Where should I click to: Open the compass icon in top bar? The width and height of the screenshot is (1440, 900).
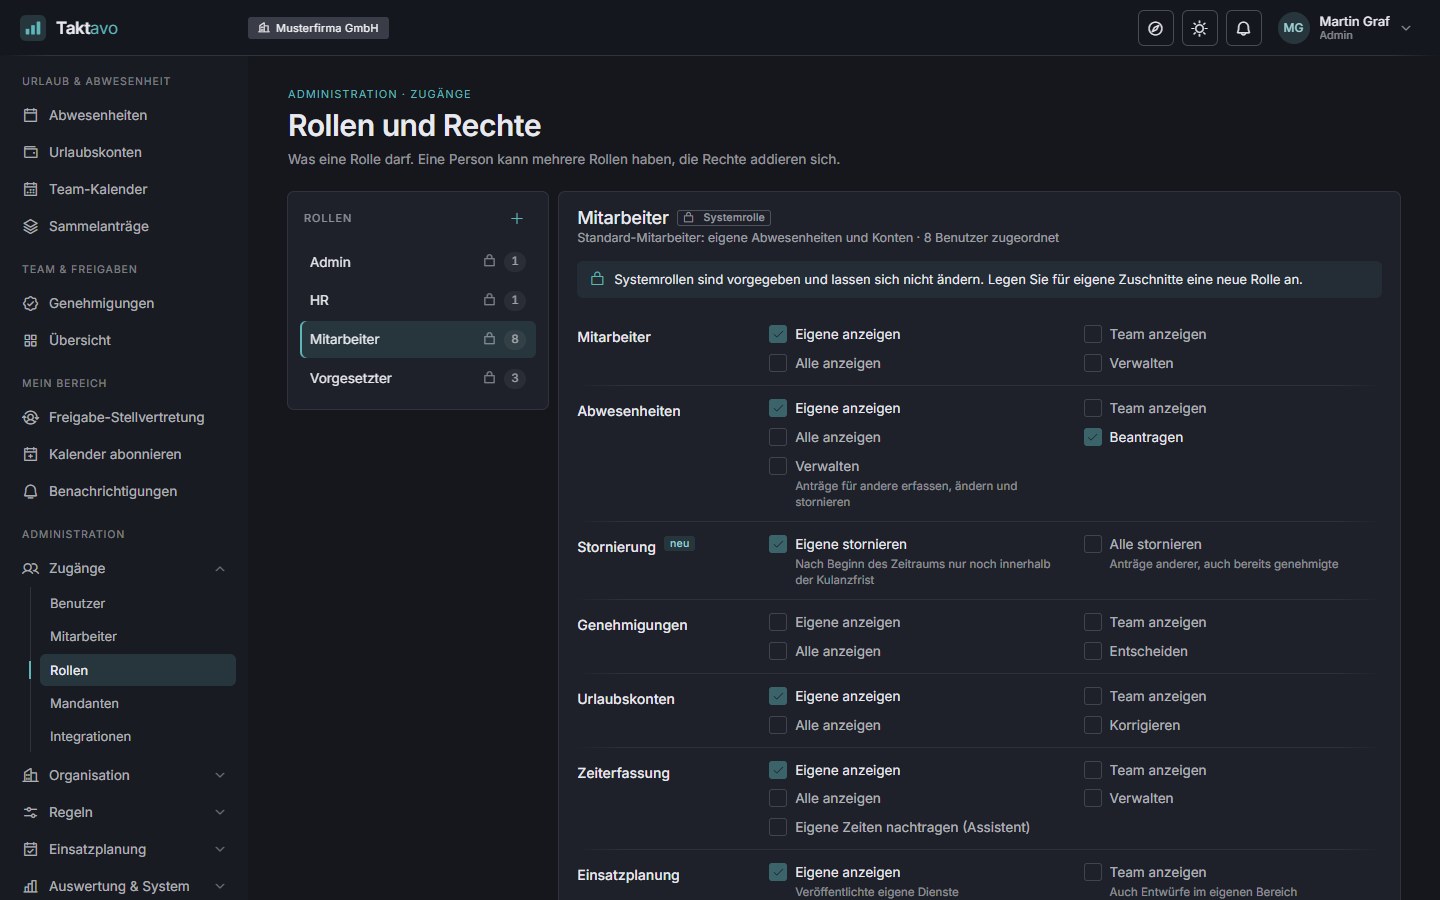[x=1156, y=28]
